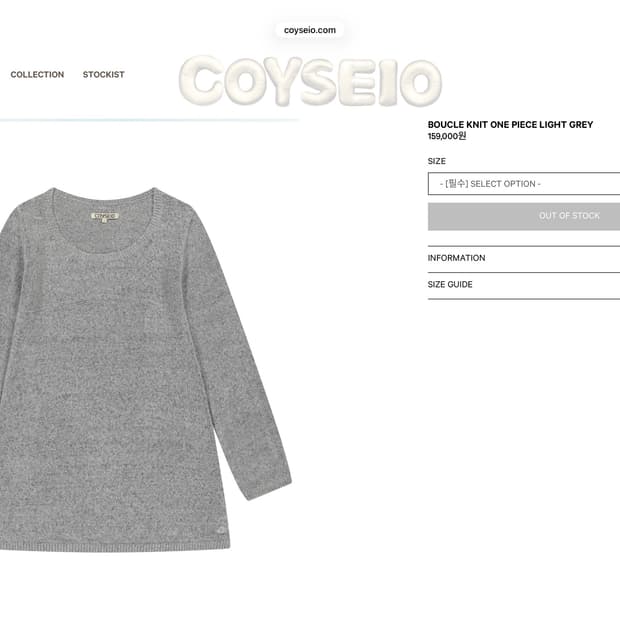Open the SIZE select option dropdown

point(524,184)
